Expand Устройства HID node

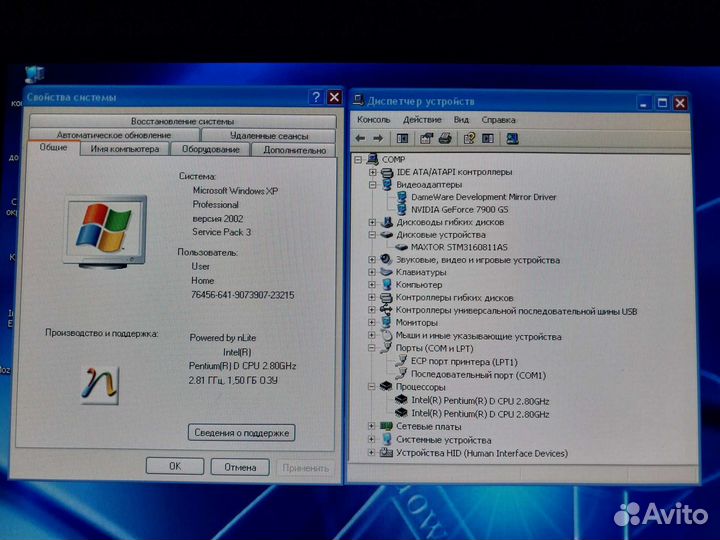(371, 453)
